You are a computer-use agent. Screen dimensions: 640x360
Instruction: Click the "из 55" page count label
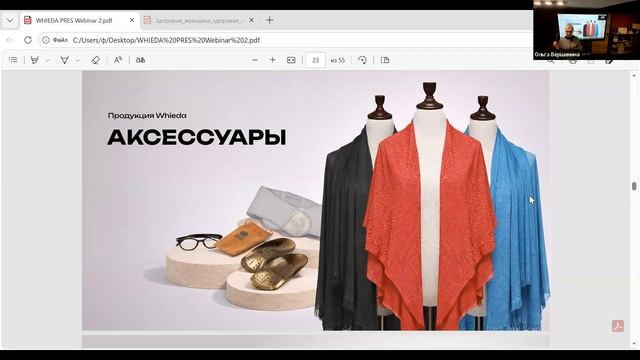tap(338, 60)
